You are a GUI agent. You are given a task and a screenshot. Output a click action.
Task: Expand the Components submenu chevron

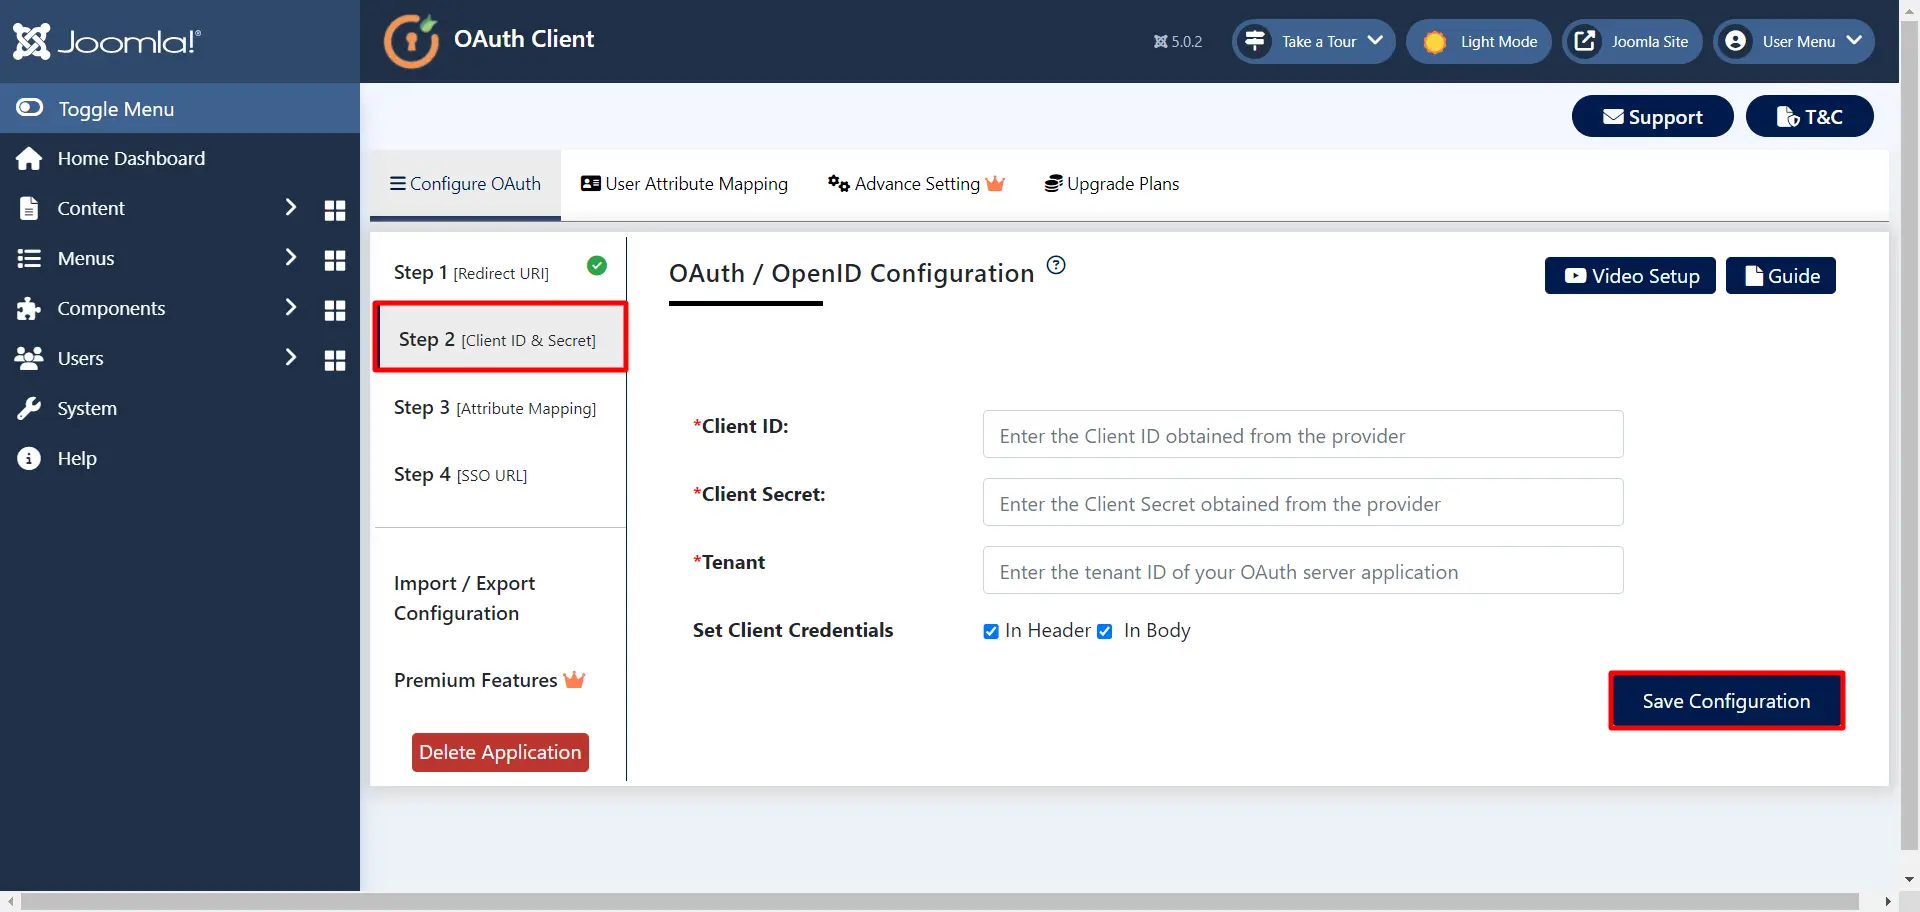(x=291, y=307)
